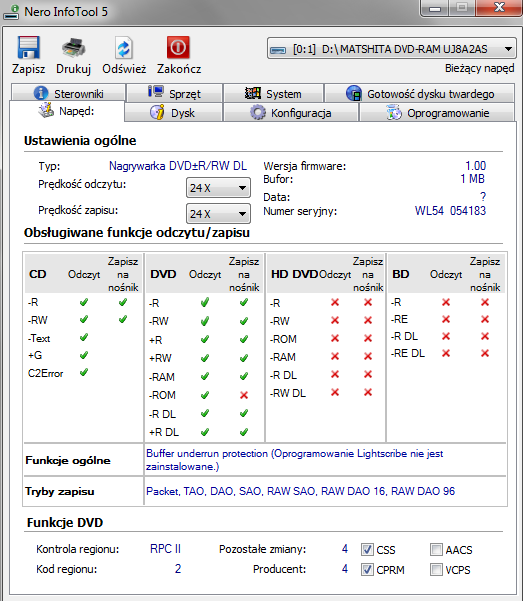The image size is (523, 601).
Task: Click the Drukuj button label
Action: (73, 69)
